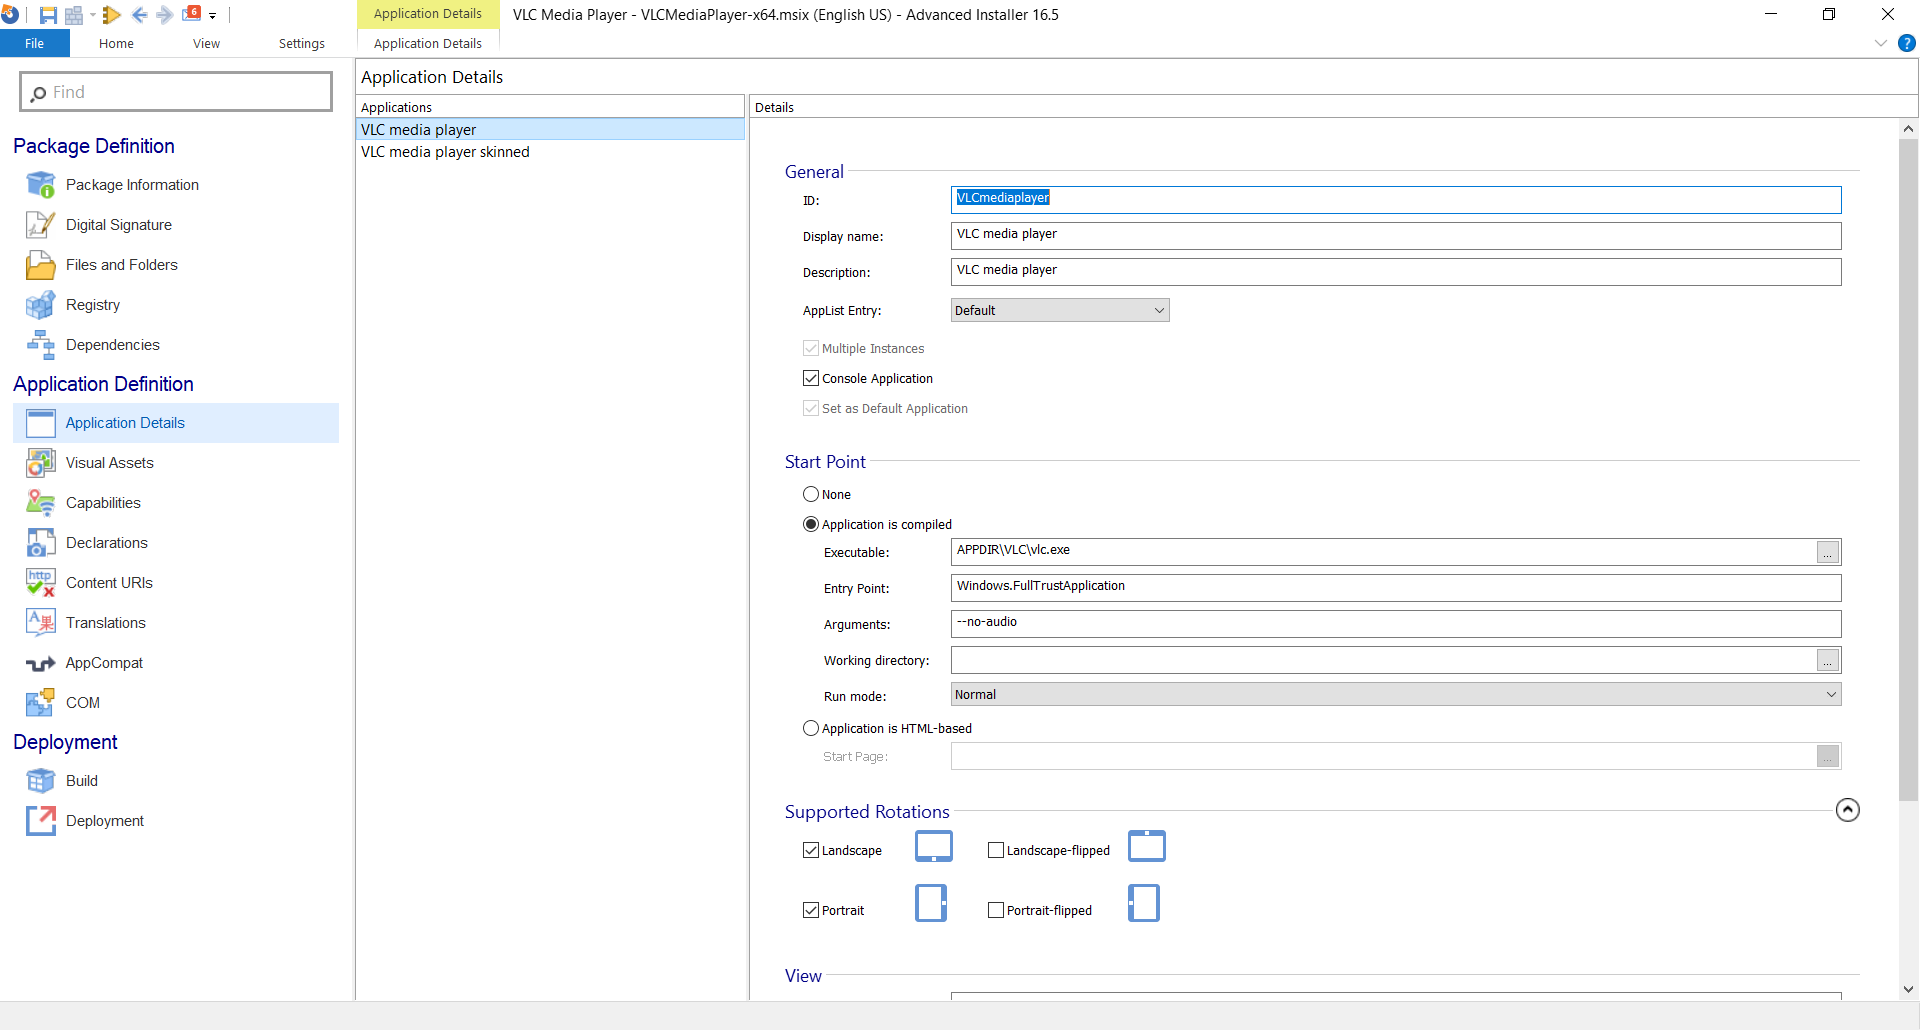
Task: Click the Details pane vertical scrollbar
Action: click(1908, 470)
